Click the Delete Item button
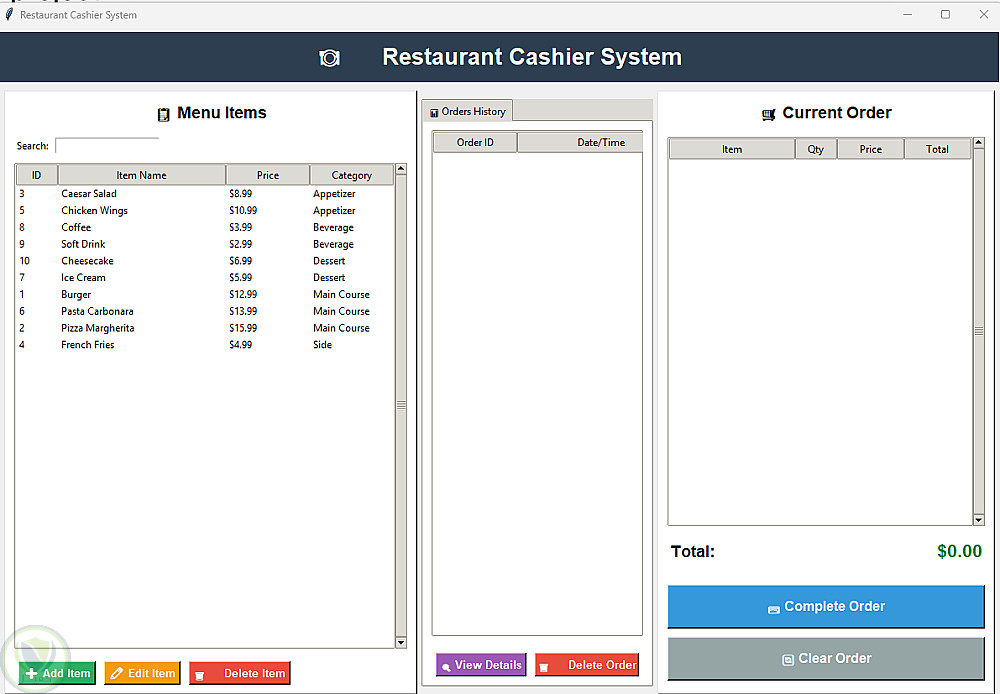 point(240,673)
